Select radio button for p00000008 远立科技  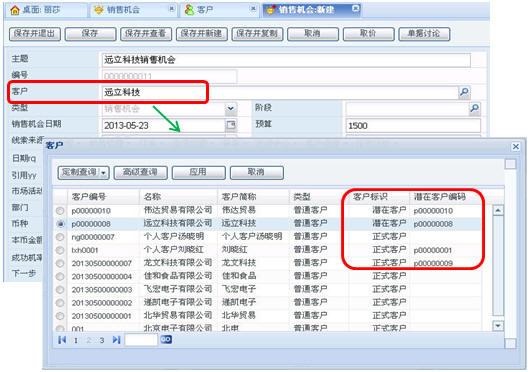60,224
